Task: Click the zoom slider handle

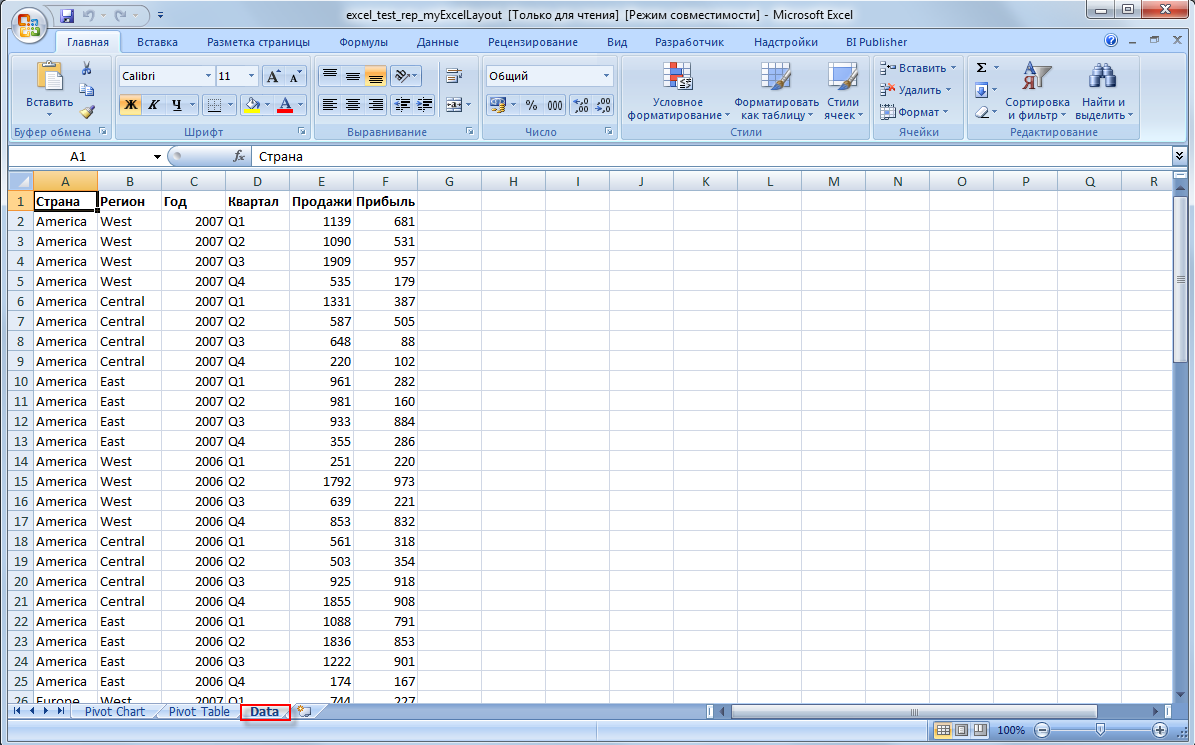Action: [1100, 730]
